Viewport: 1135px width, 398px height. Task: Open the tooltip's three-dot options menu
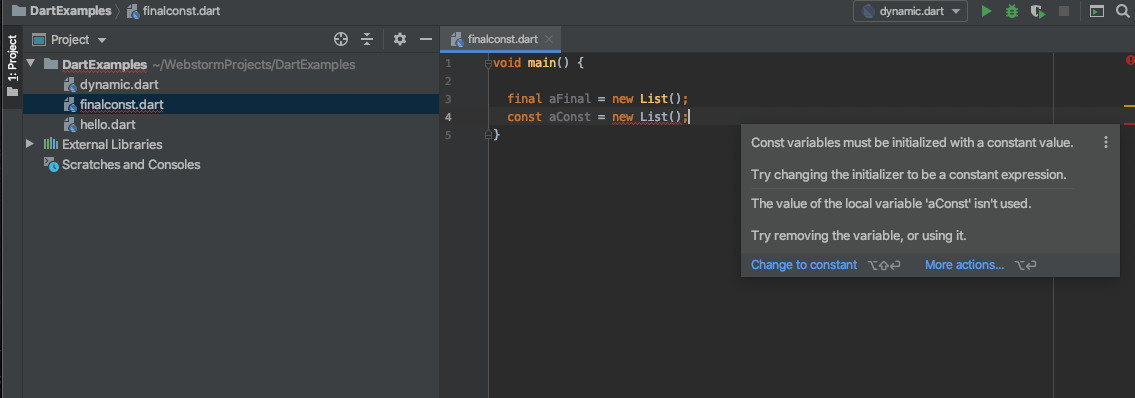tap(1105, 143)
